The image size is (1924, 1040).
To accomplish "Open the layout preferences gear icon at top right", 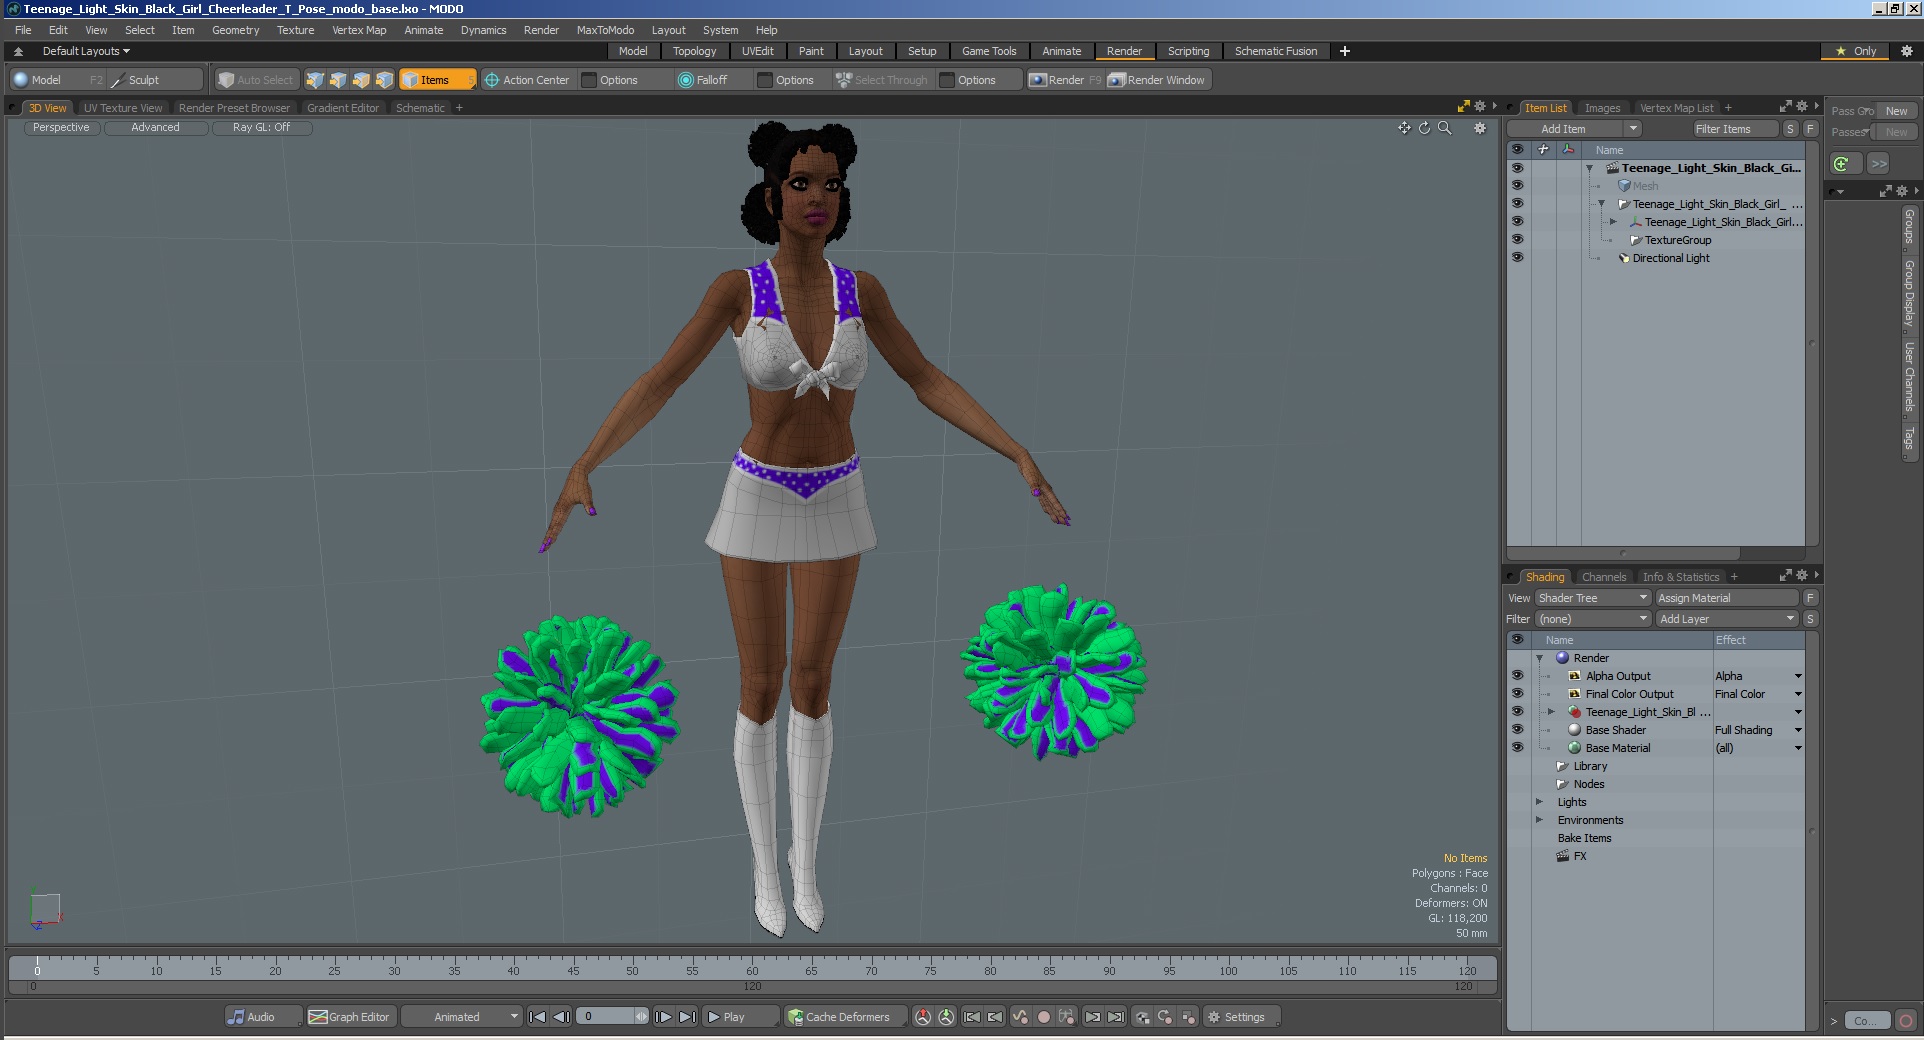I will point(1906,51).
